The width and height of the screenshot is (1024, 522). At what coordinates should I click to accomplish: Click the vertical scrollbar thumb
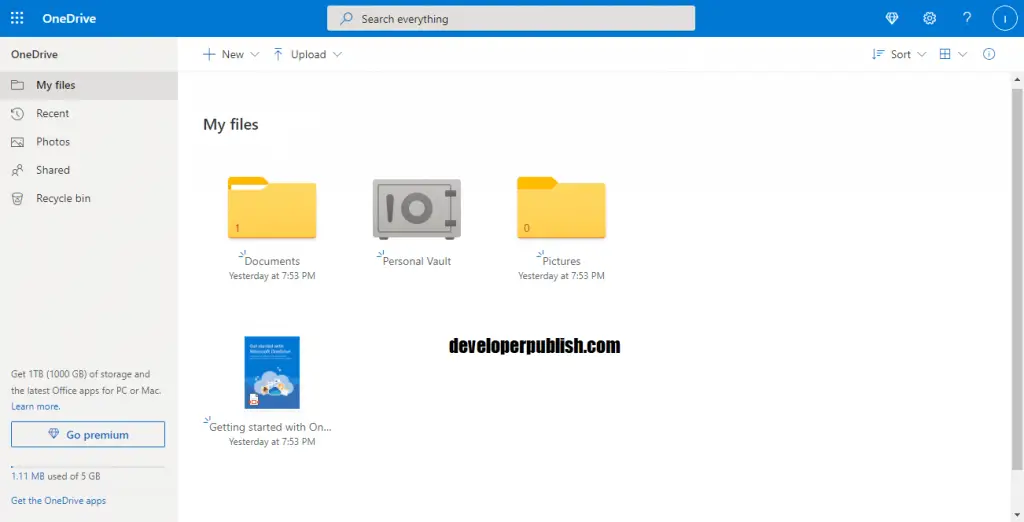click(1017, 279)
